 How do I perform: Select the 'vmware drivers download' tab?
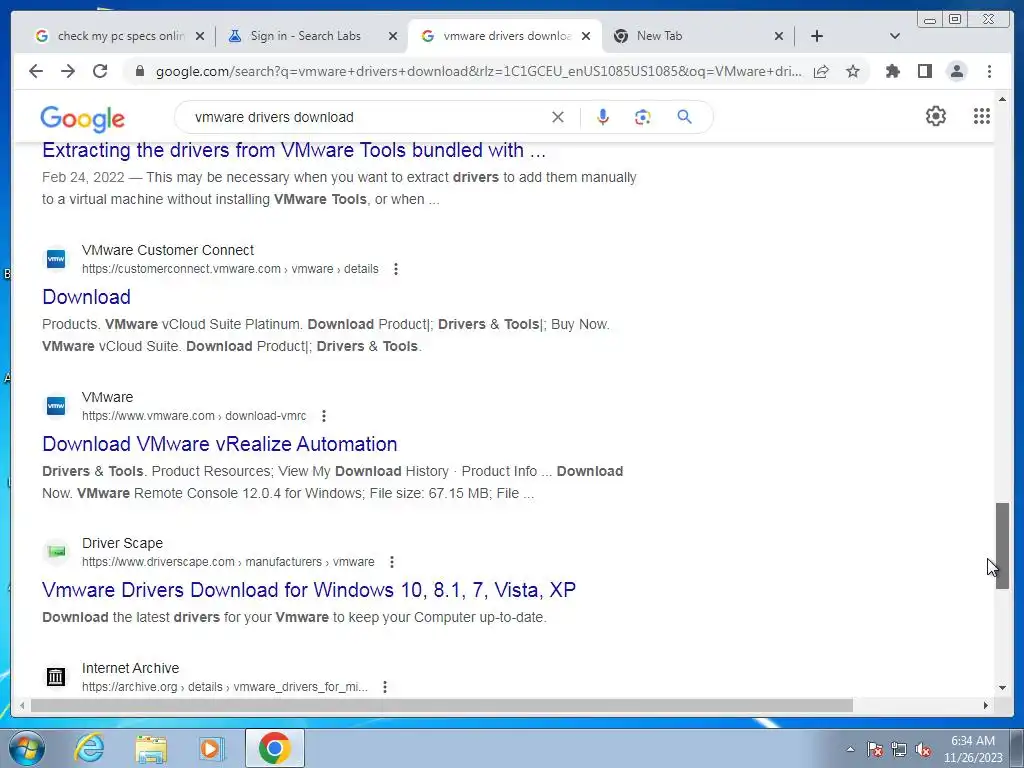(498, 36)
